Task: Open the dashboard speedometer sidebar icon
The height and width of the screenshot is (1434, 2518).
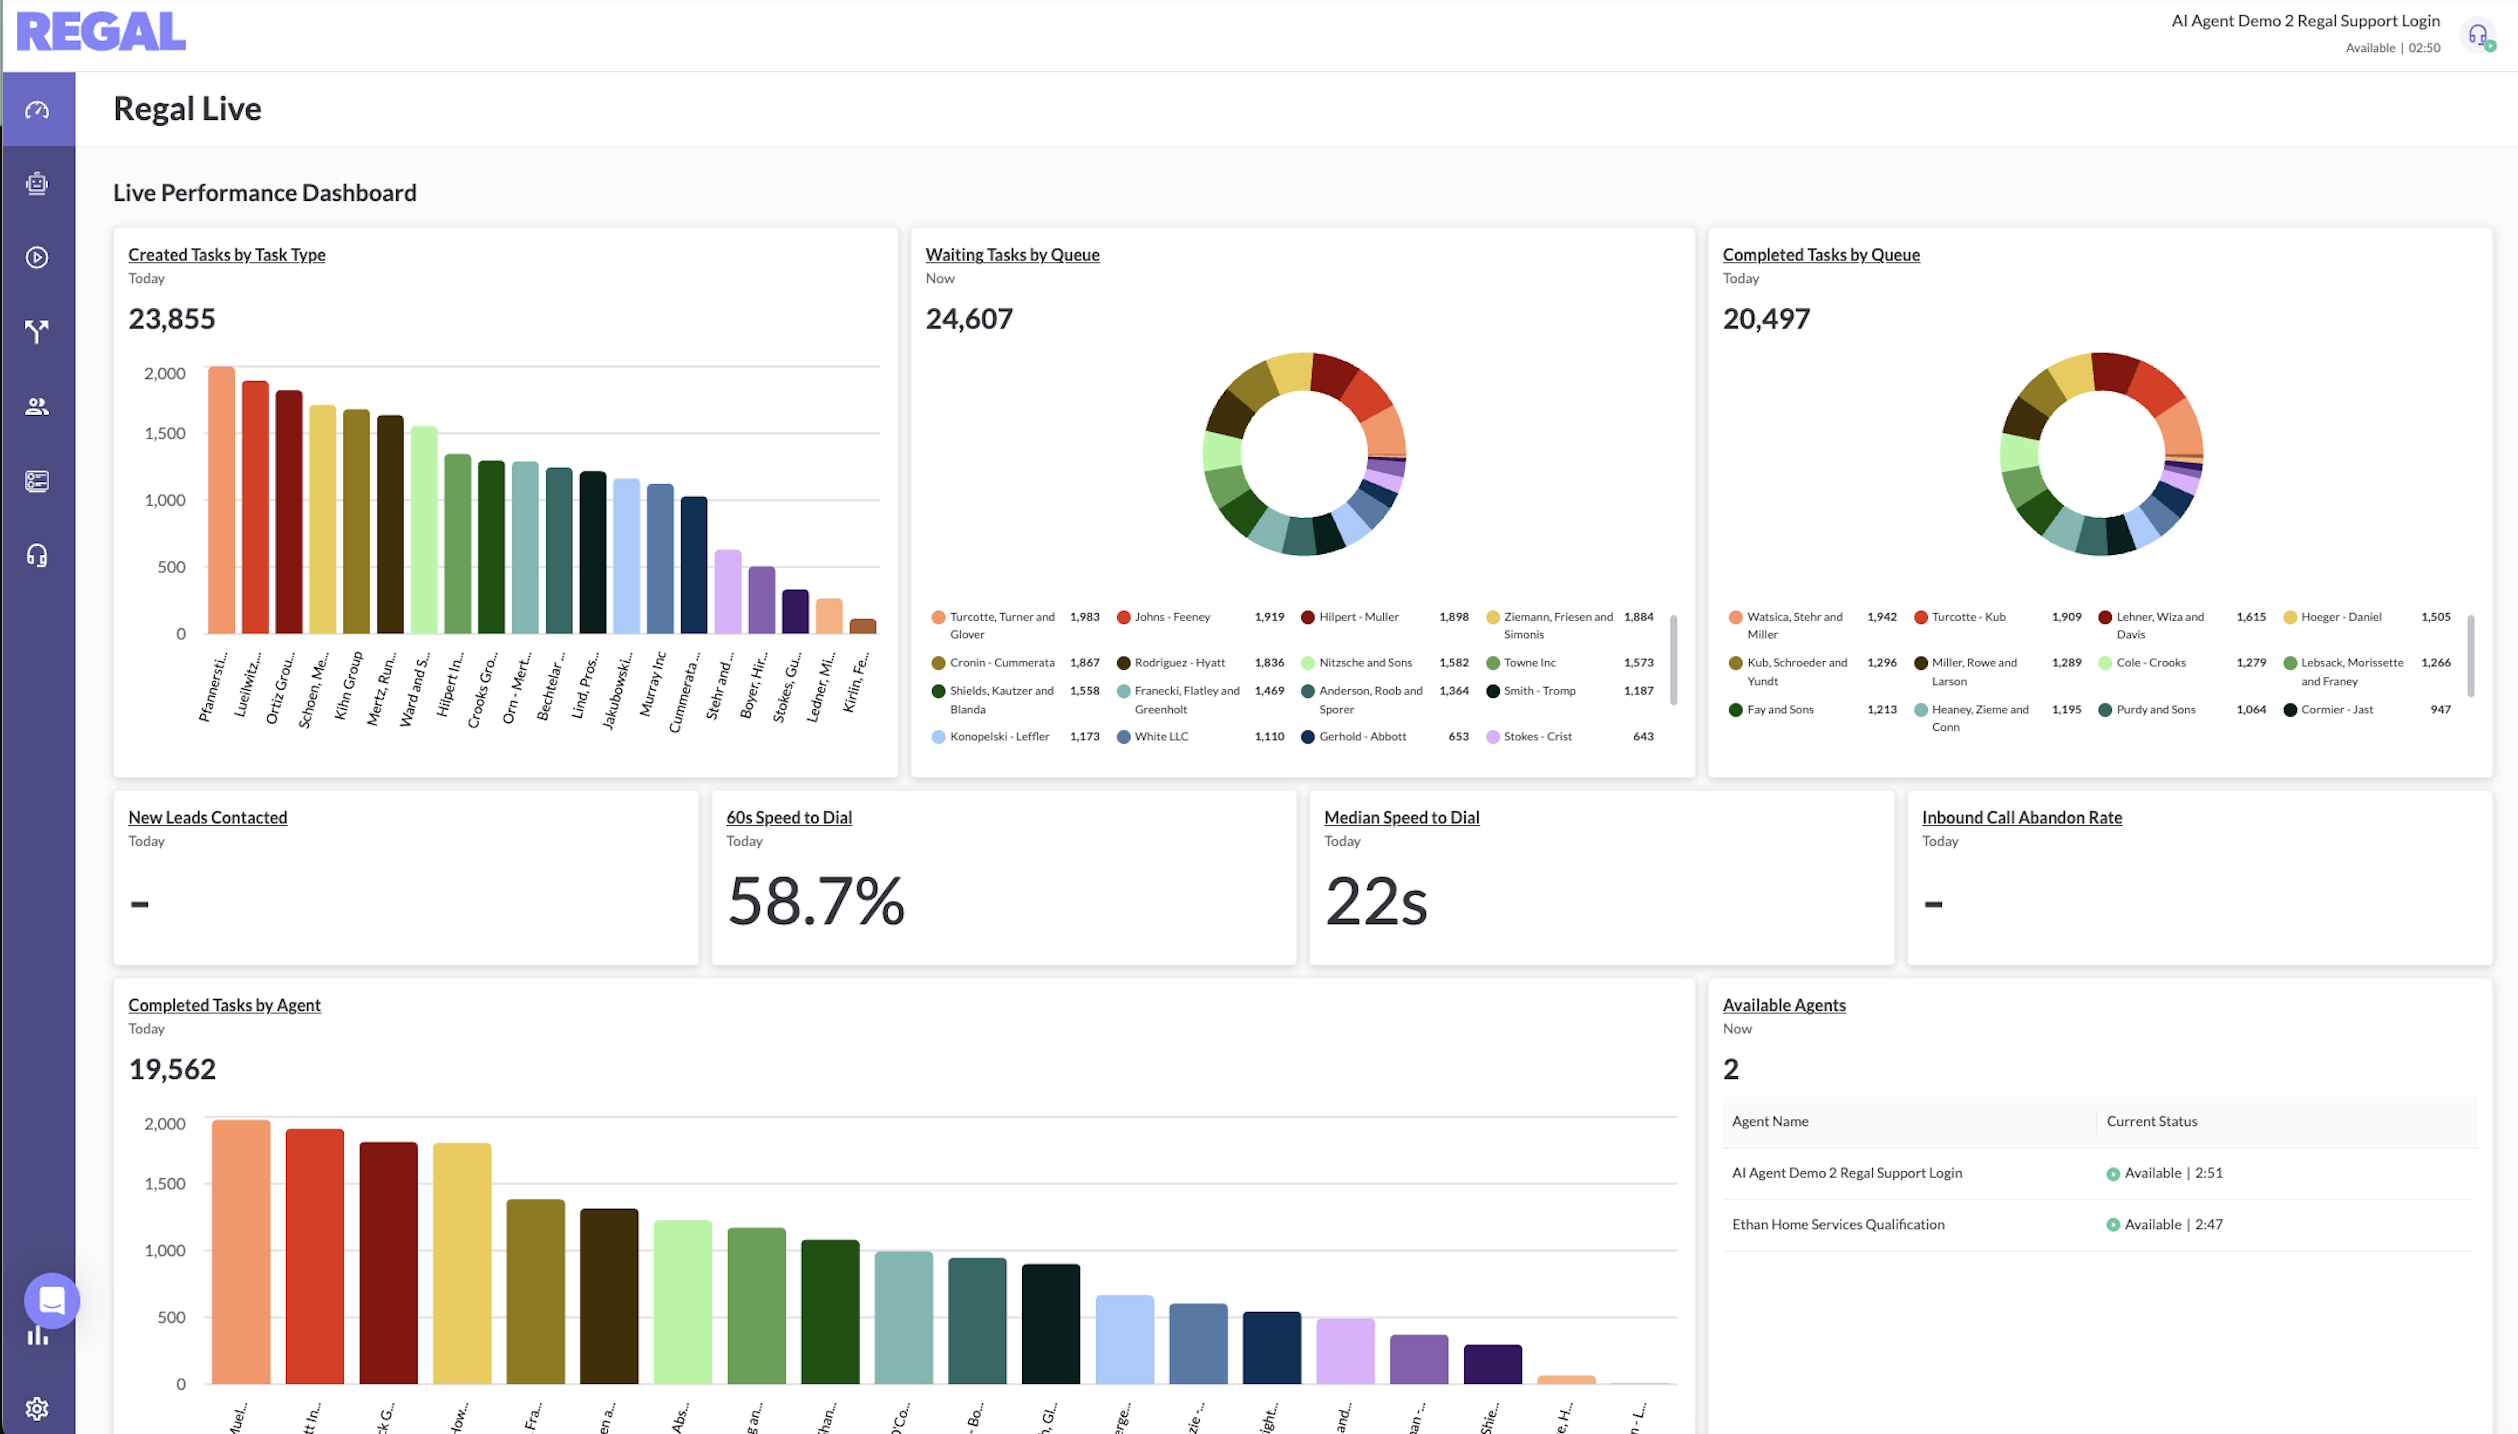Action: (x=37, y=110)
